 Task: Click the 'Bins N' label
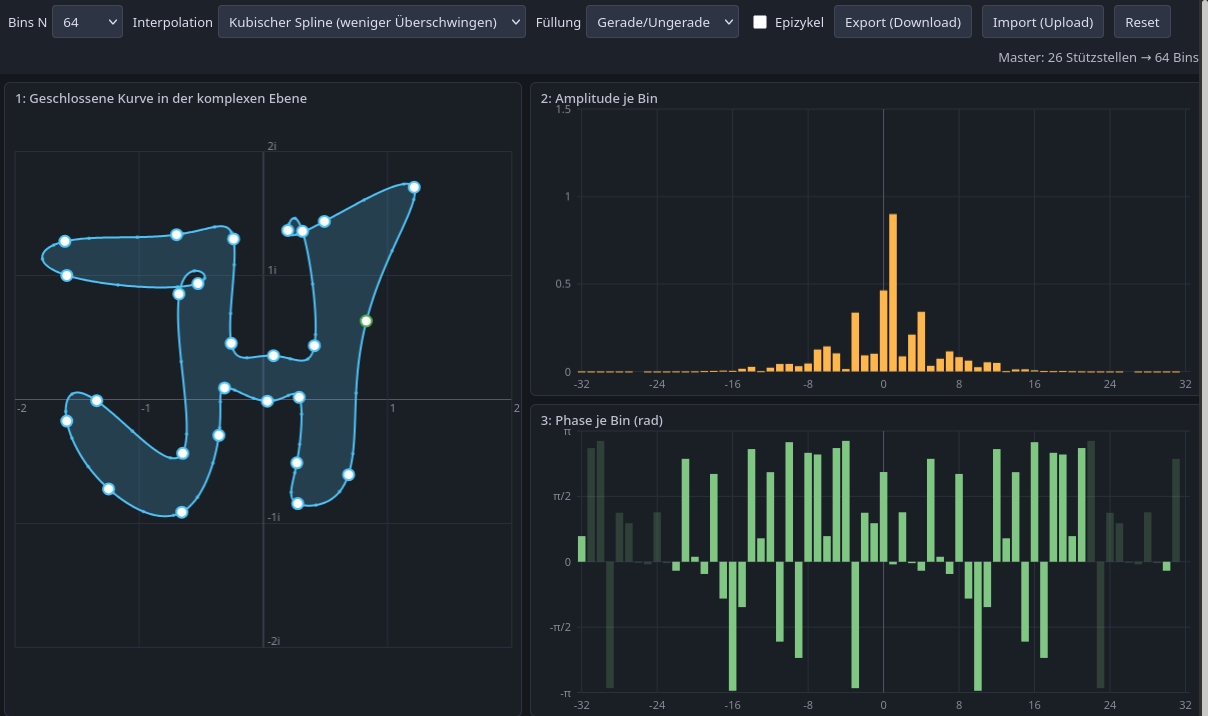tap(27, 22)
